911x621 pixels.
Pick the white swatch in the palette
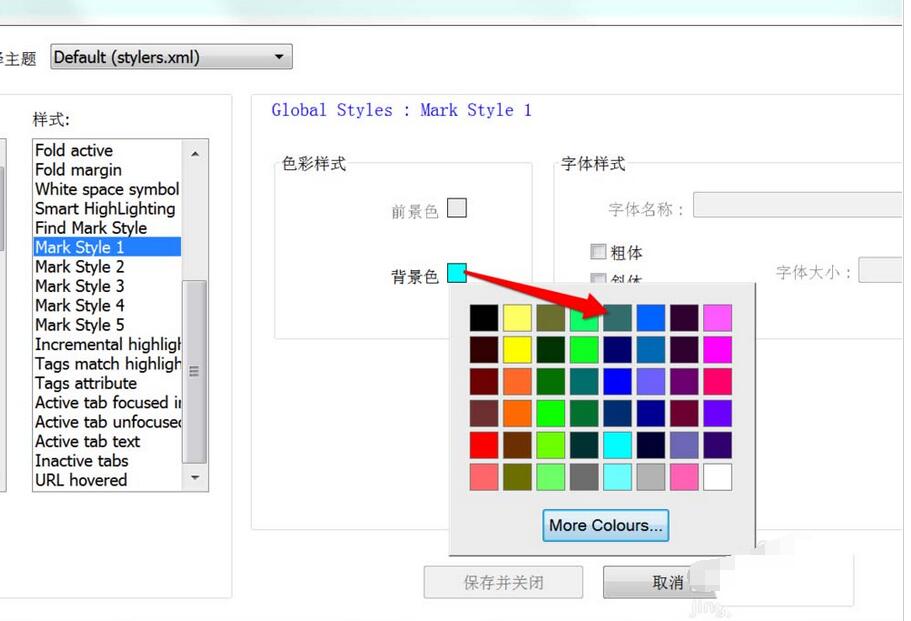pos(717,477)
